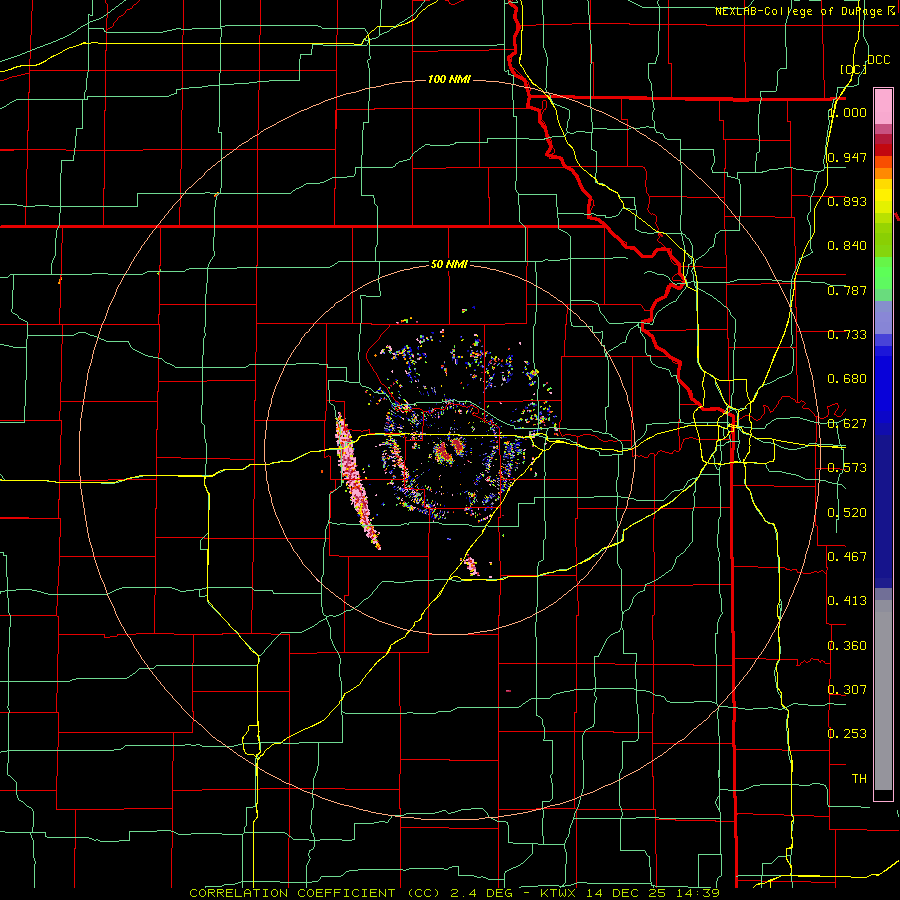Click the DCC label above the color scale
The image size is (900, 900).
pos(878,60)
